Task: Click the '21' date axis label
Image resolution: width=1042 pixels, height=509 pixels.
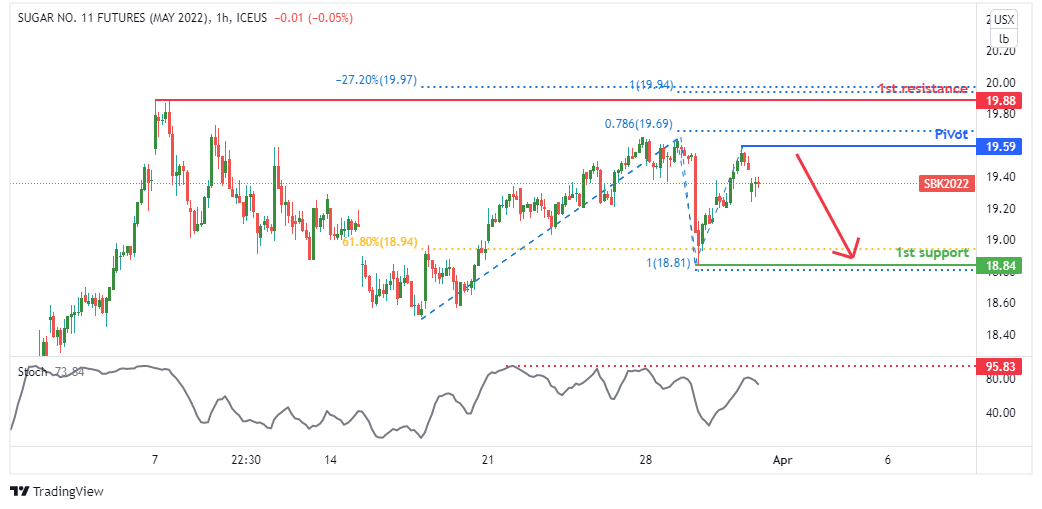Action: [x=488, y=460]
